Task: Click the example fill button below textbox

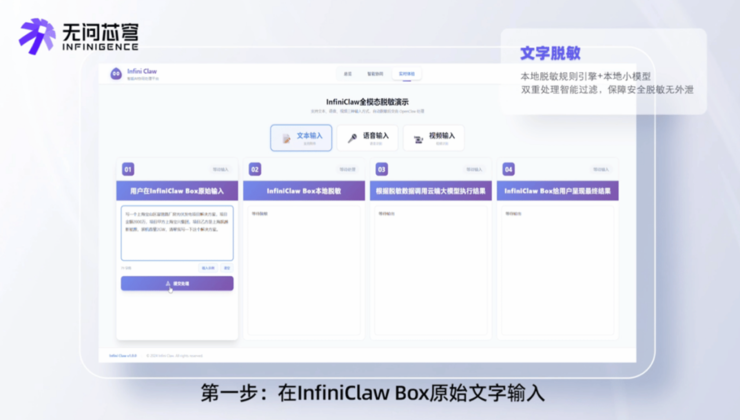Action: (207, 268)
